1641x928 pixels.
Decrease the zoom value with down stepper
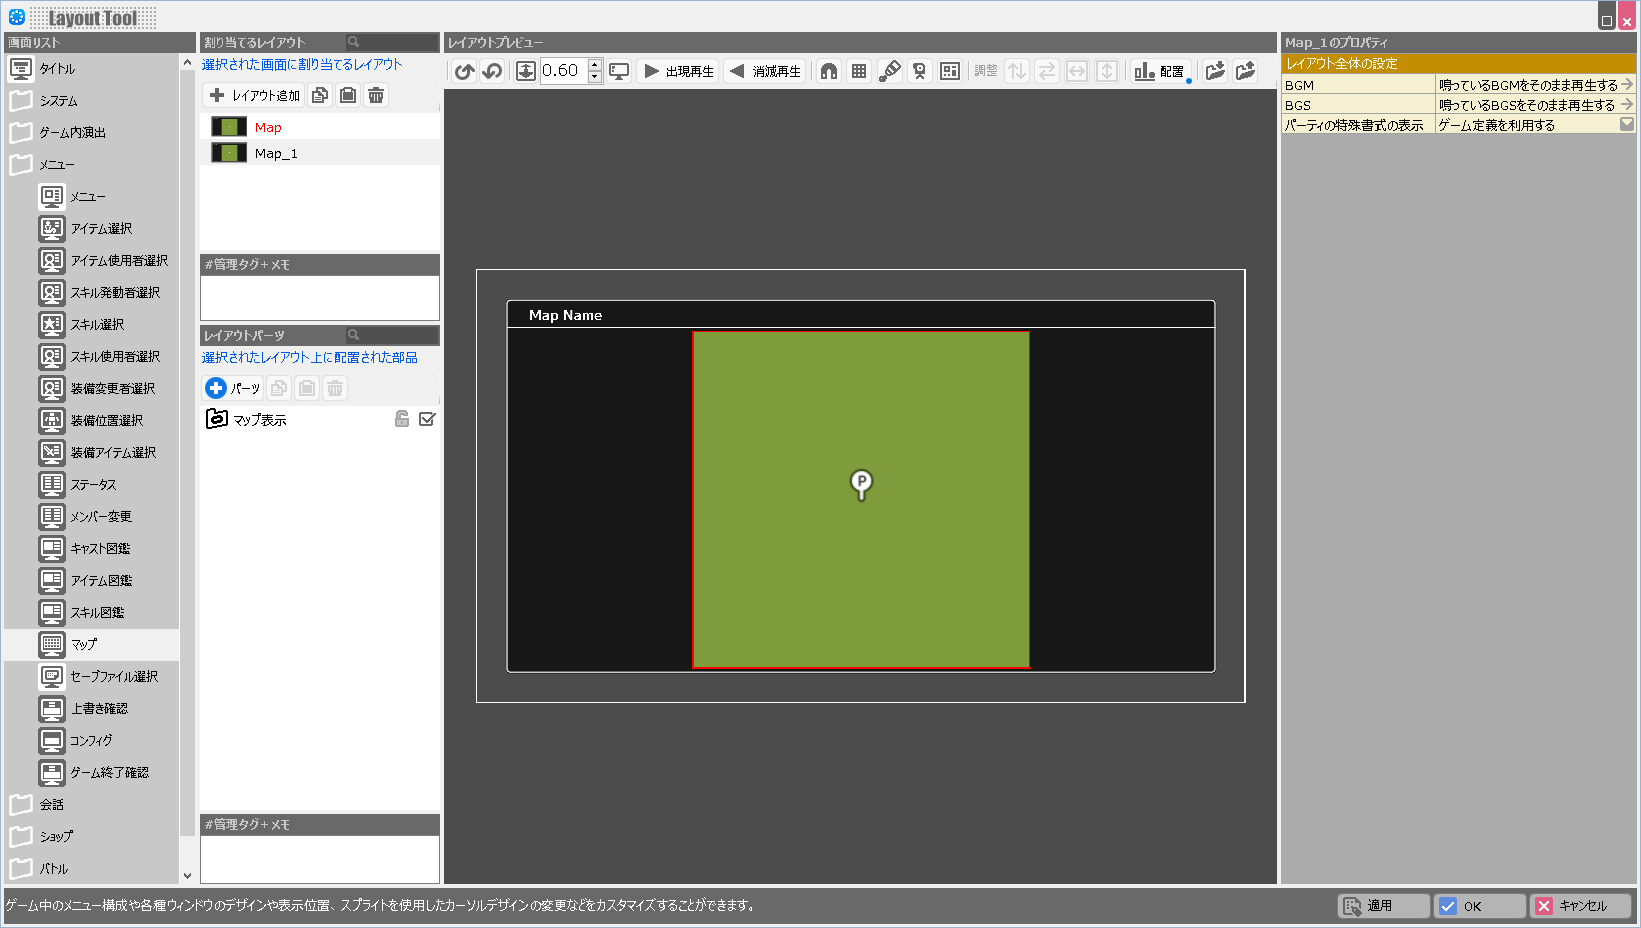(595, 77)
